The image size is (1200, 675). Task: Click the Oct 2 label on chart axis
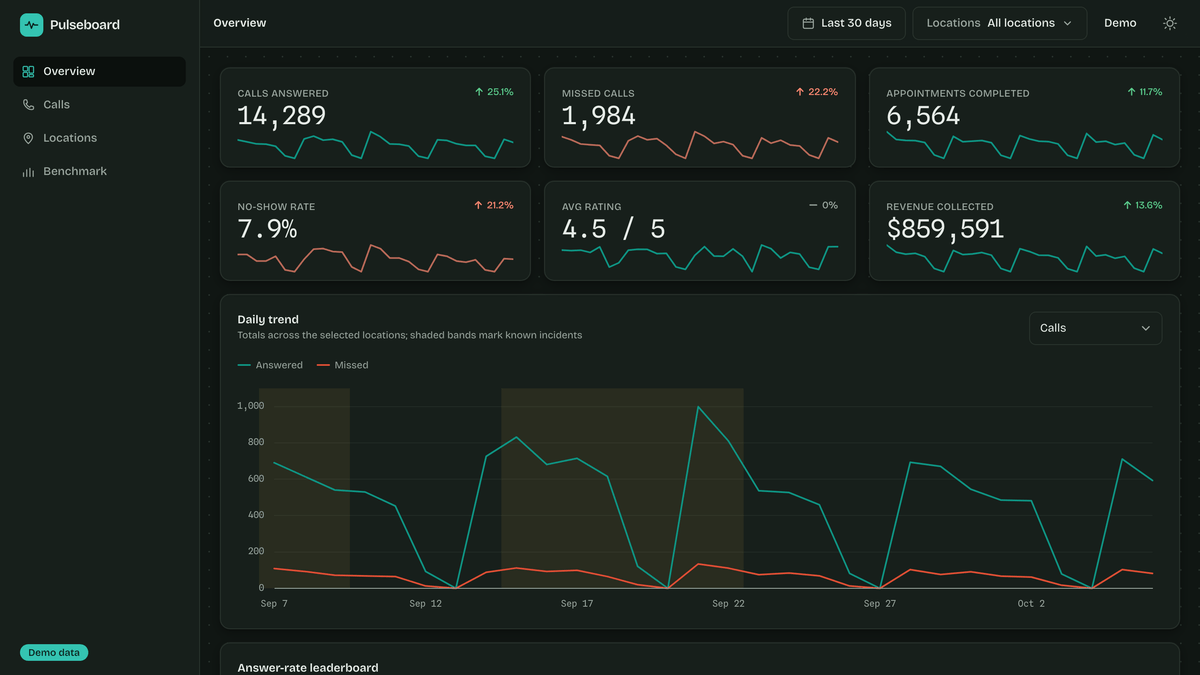pos(1031,604)
